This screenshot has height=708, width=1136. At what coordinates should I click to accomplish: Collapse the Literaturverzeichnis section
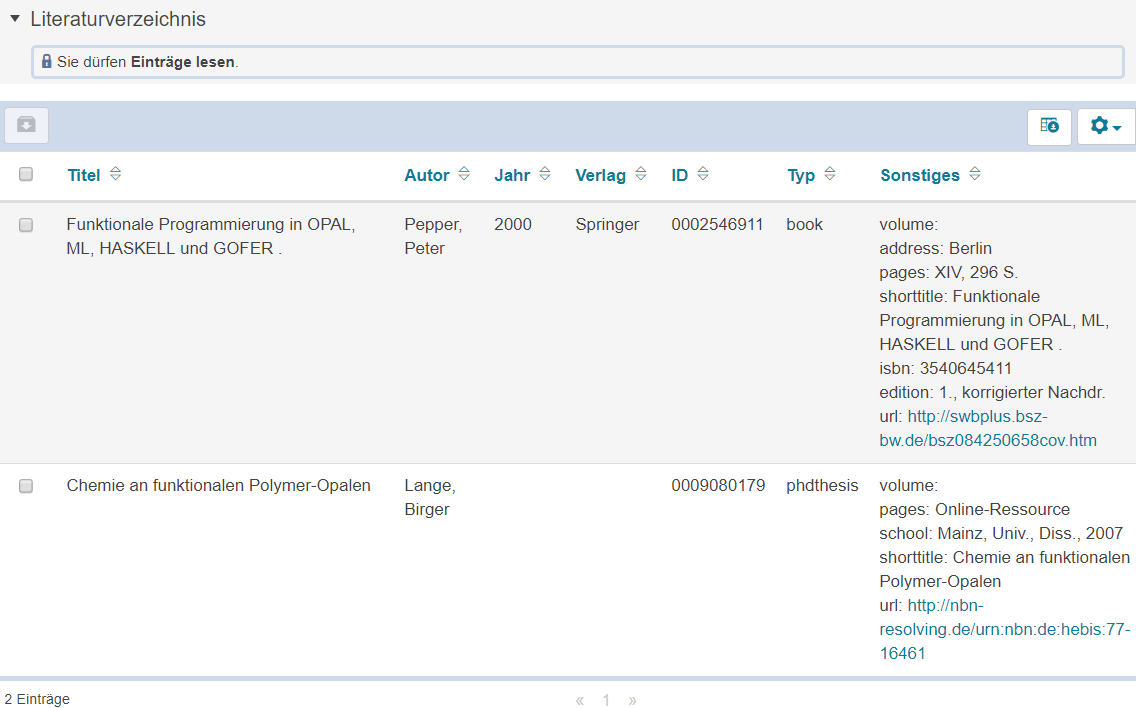pyautogui.click(x=15, y=19)
